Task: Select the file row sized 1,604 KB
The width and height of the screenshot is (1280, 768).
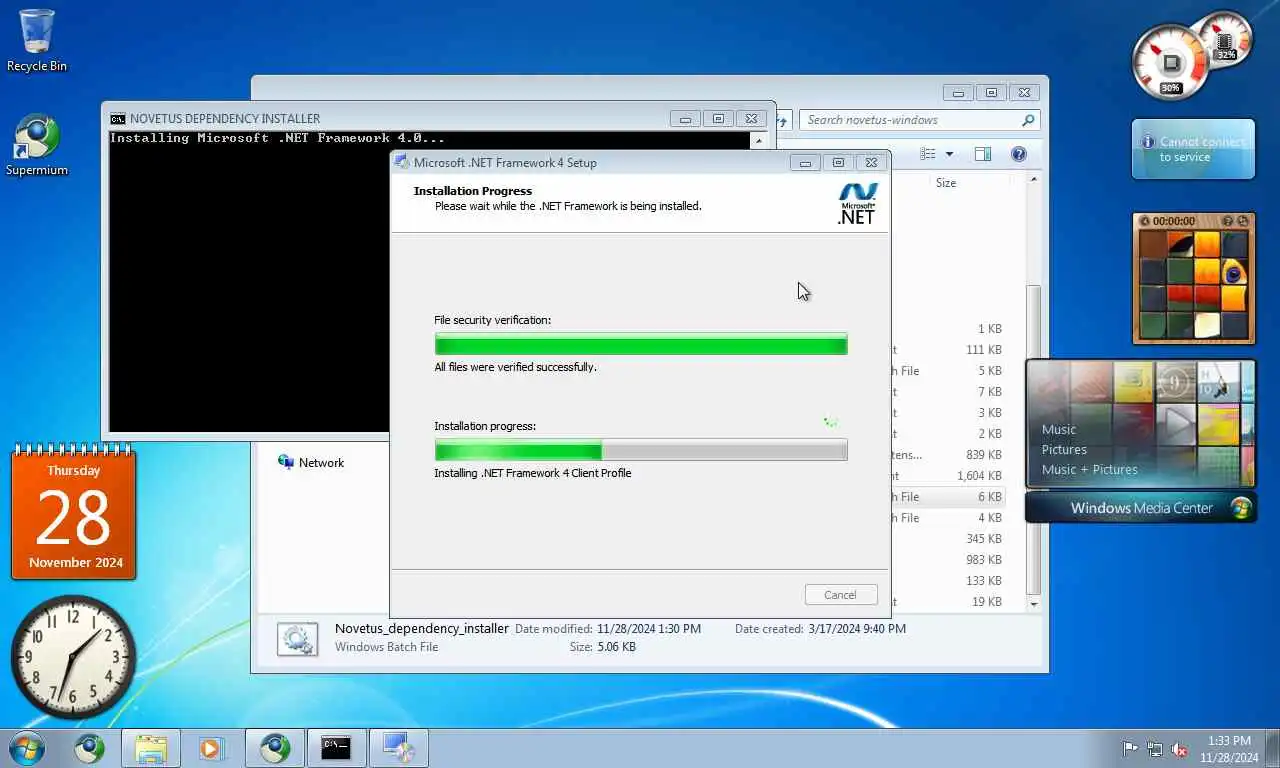Action: pos(948,476)
